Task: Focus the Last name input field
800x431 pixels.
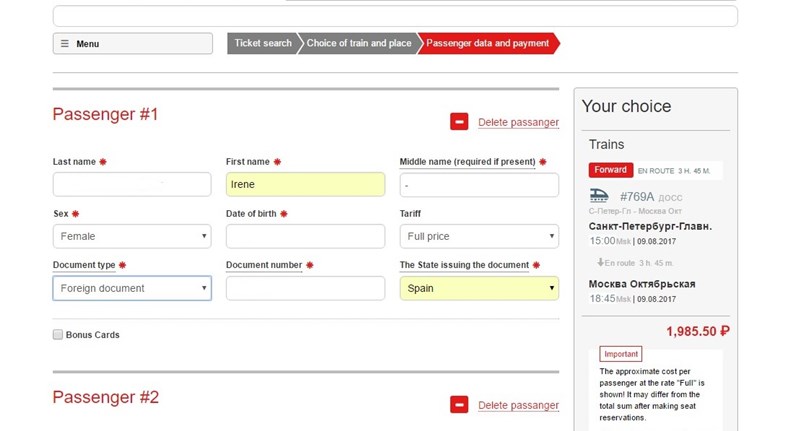Action: [x=132, y=184]
